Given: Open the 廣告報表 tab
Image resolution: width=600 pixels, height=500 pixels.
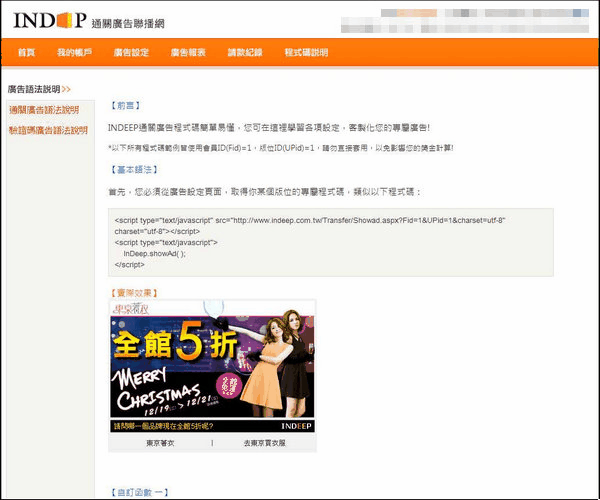Looking at the screenshot, I should click(x=187, y=52).
